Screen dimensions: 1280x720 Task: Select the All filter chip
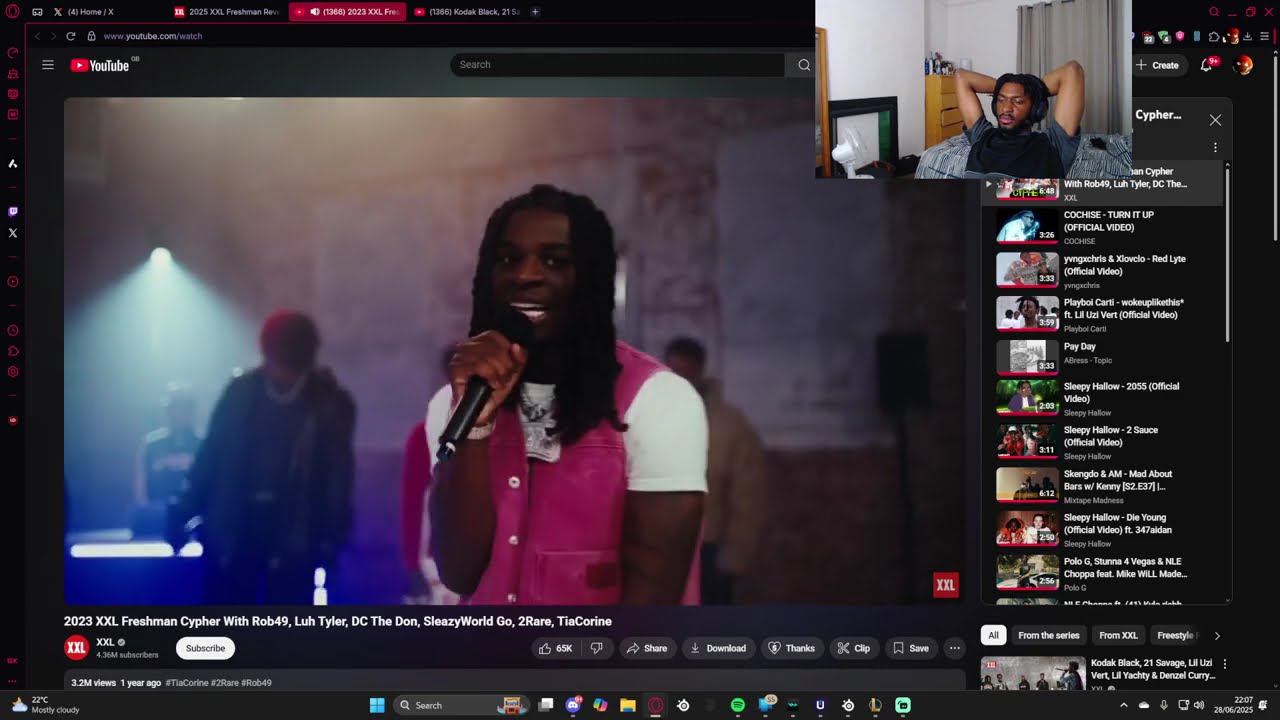pos(993,636)
